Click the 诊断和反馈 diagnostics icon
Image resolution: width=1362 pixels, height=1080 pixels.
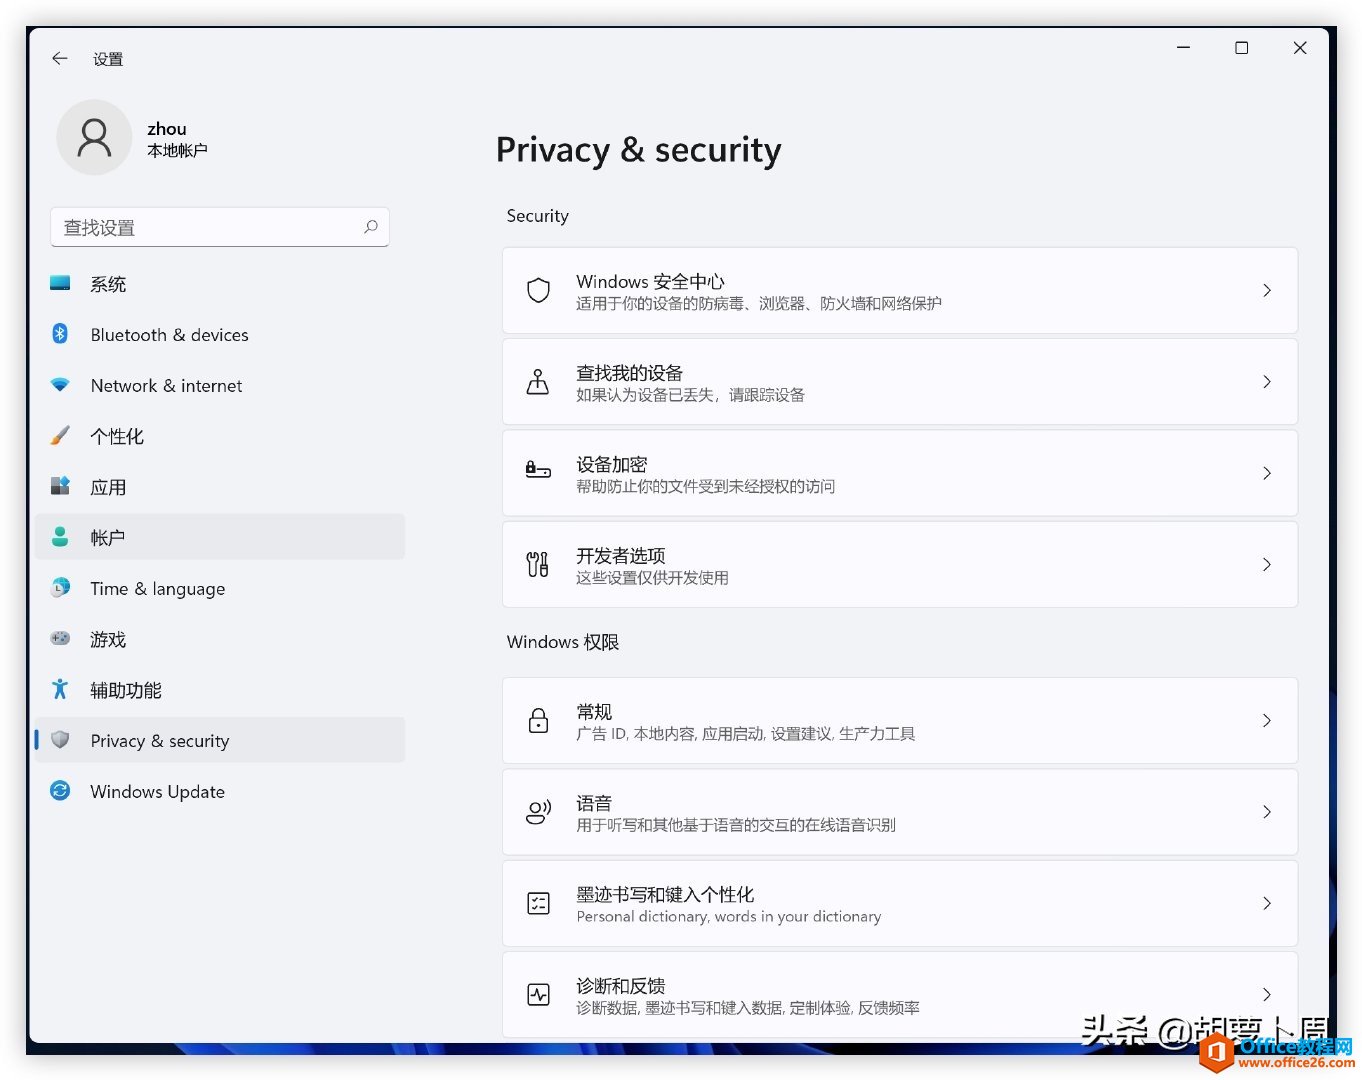pyautogui.click(x=538, y=995)
